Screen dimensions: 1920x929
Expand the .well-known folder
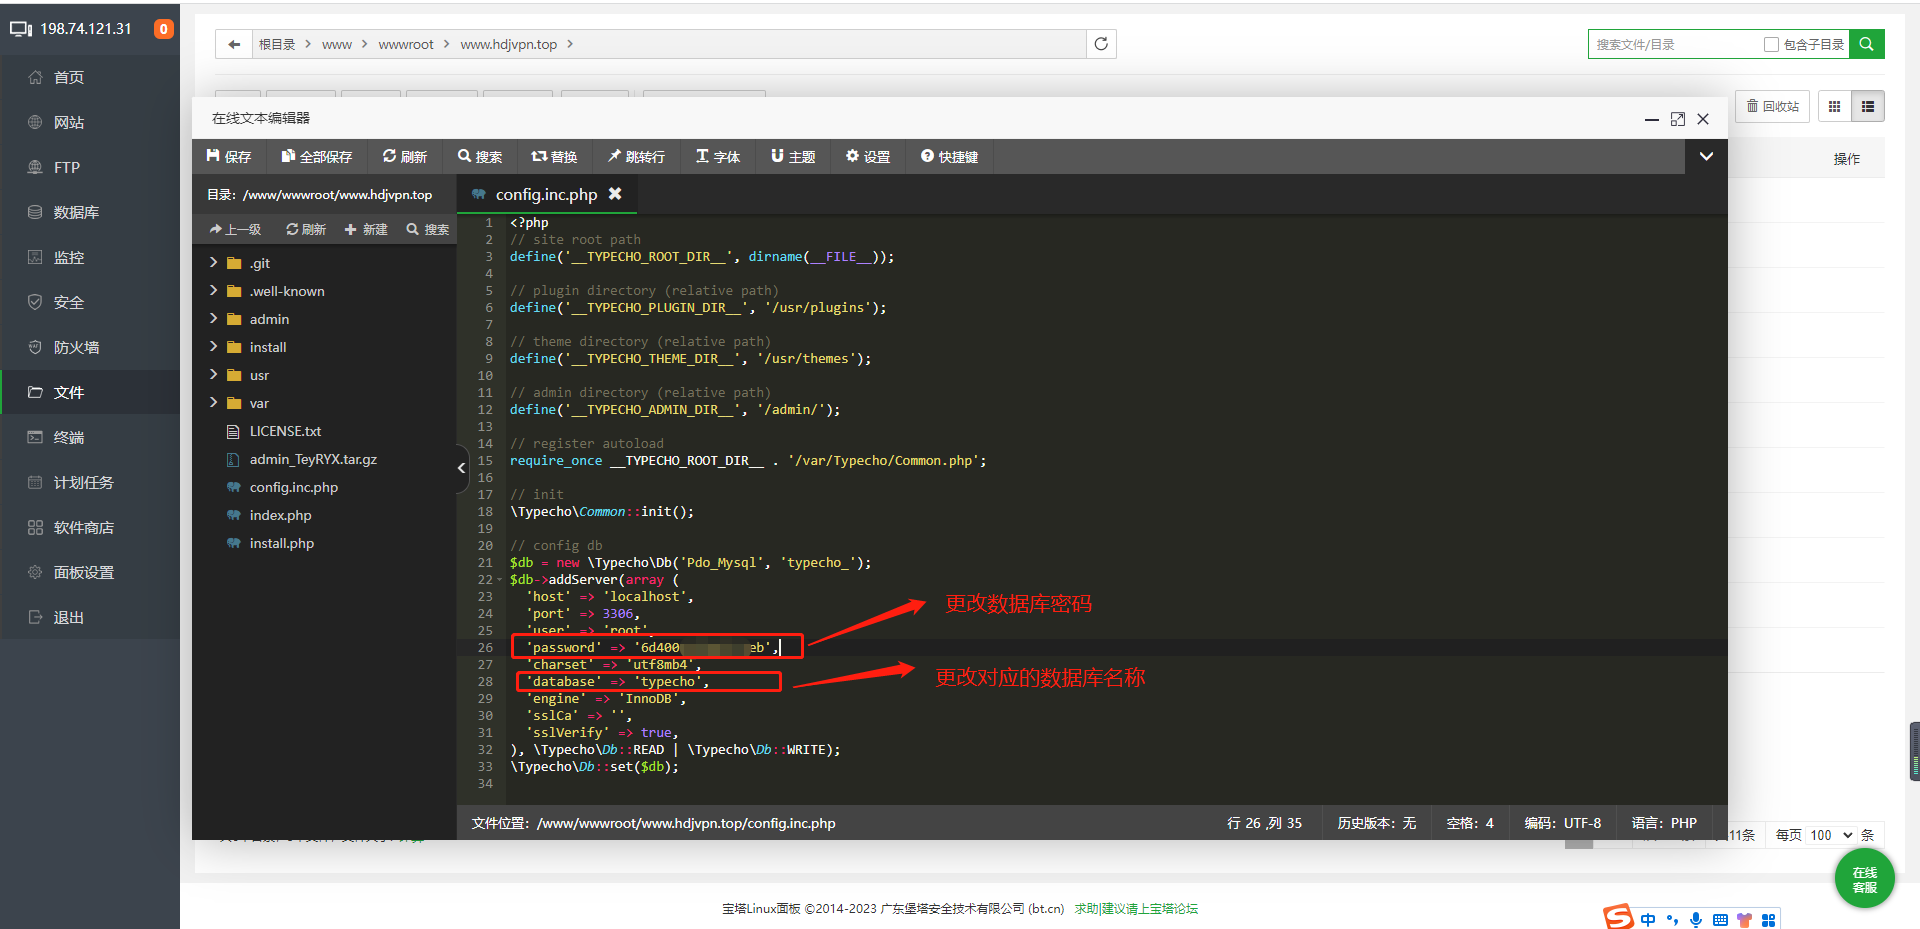213,290
